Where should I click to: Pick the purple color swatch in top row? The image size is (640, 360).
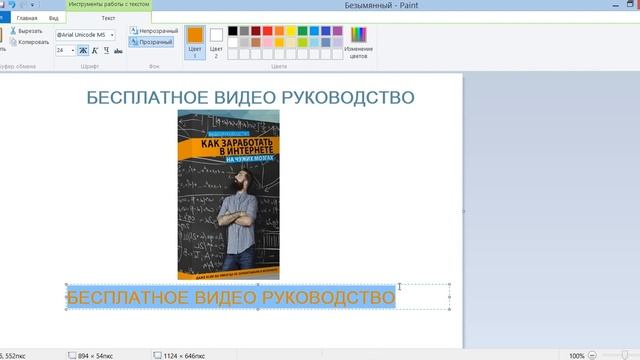point(338,31)
